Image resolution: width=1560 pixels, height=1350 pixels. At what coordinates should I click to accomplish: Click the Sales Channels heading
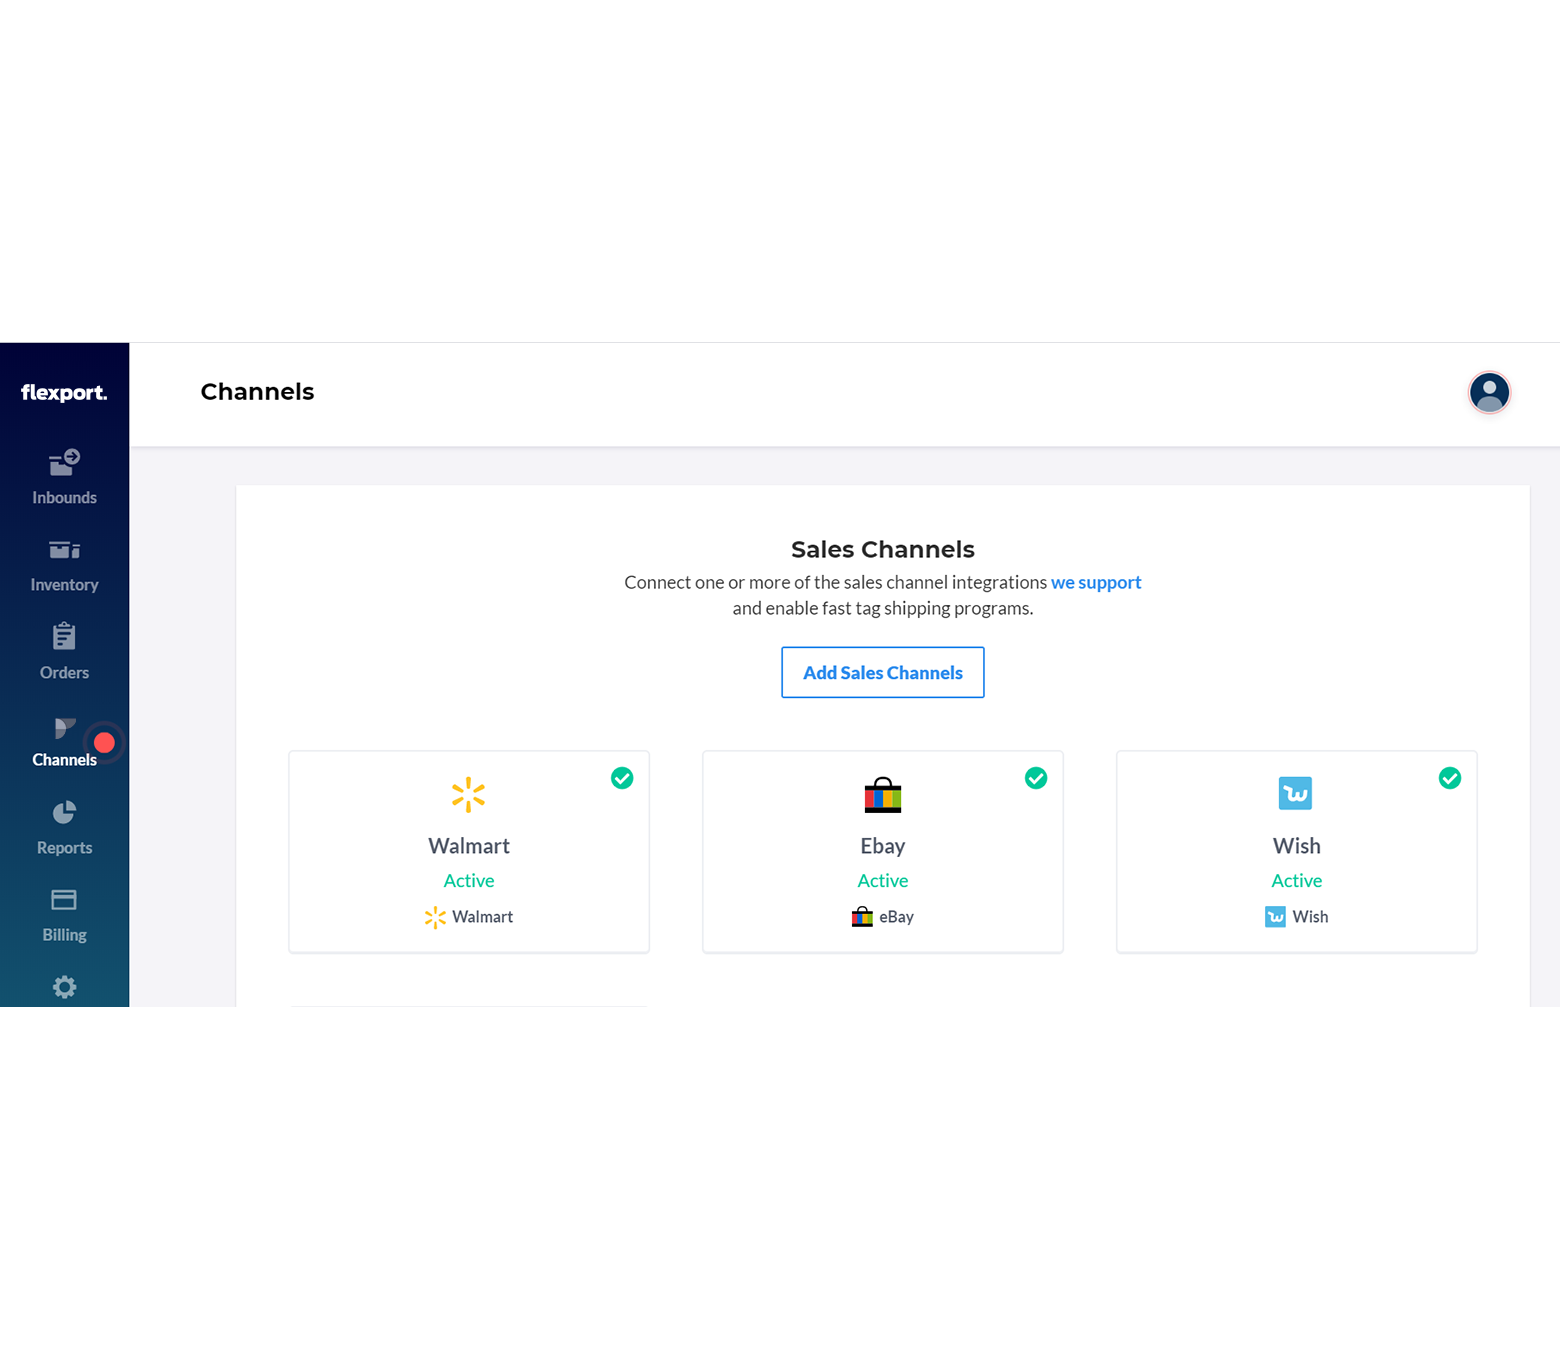pos(883,549)
